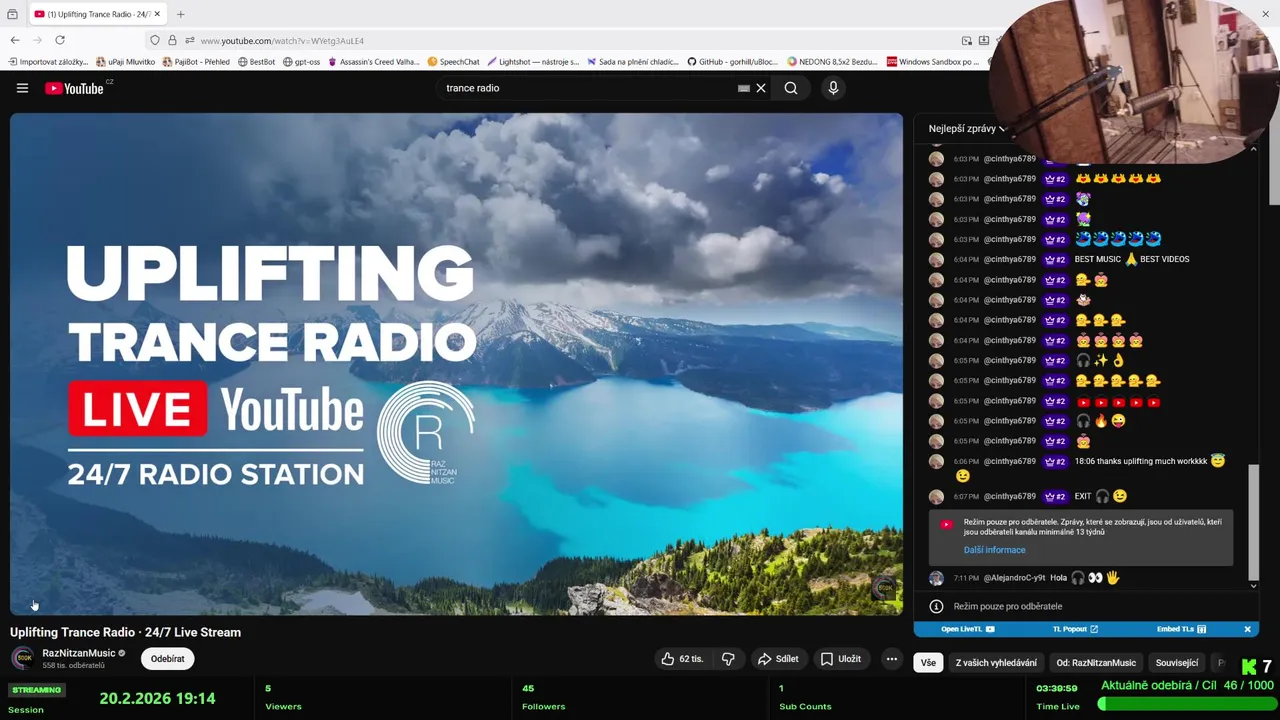1280x720 pixels.
Task: Open the Sada na plnění chladic... bookmark
Action: [633, 62]
